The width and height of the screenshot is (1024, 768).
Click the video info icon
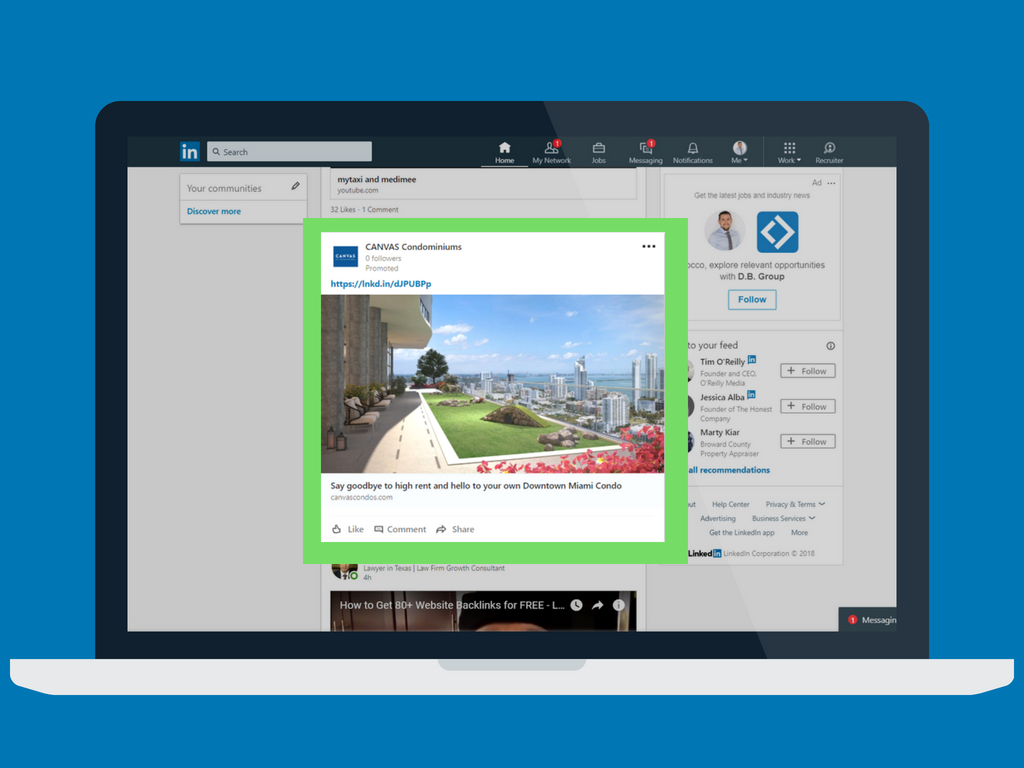coord(618,605)
